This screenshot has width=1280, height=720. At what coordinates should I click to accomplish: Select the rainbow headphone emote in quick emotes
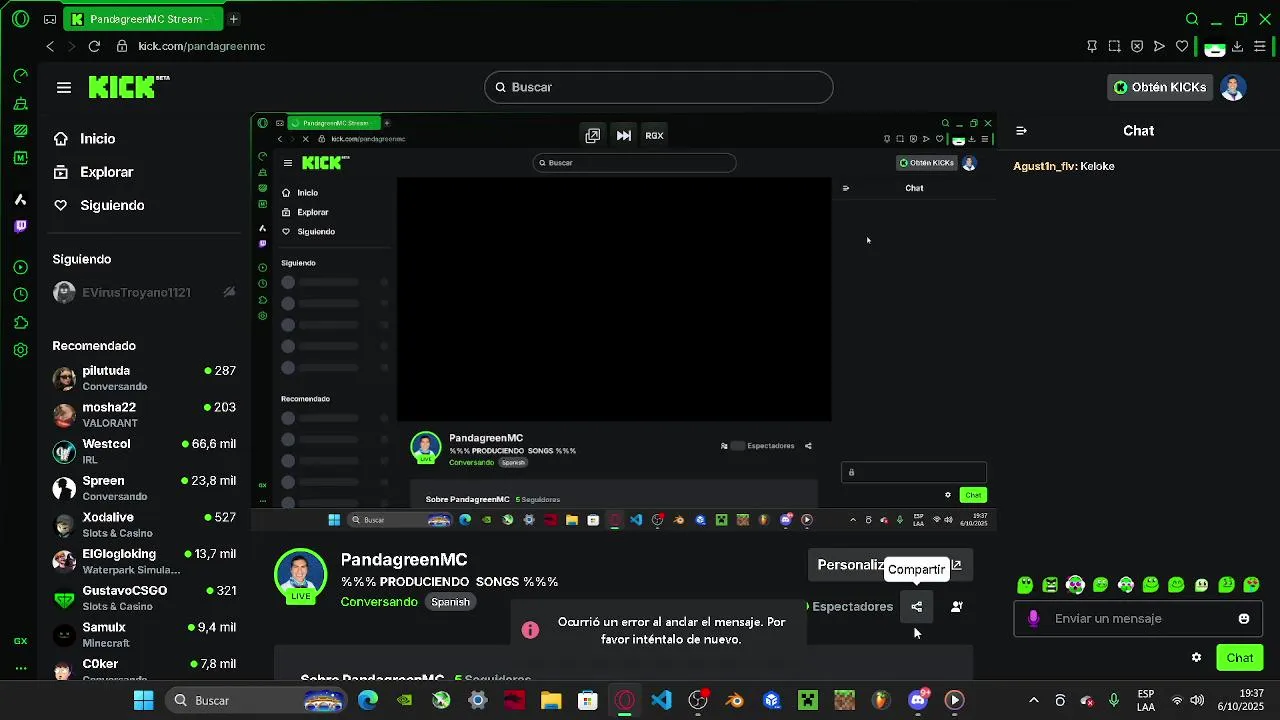point(1075,585)
